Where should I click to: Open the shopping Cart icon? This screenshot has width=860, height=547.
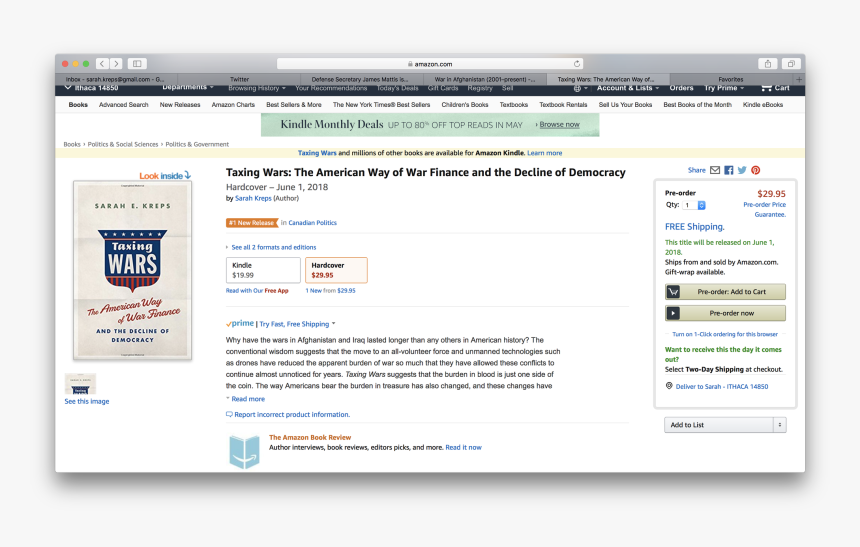tap(766, 88)
